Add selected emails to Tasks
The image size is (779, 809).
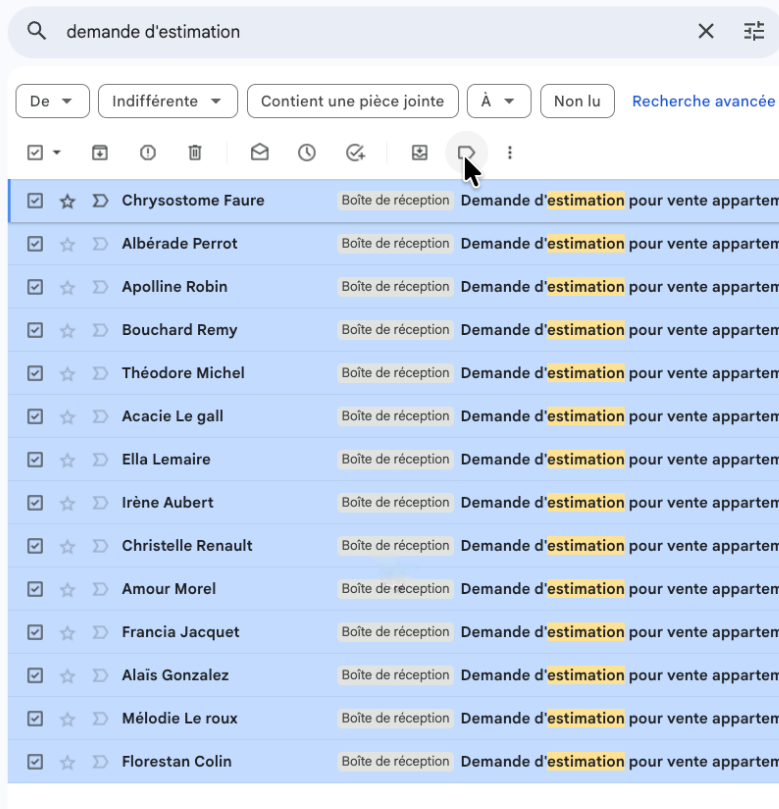355,153
